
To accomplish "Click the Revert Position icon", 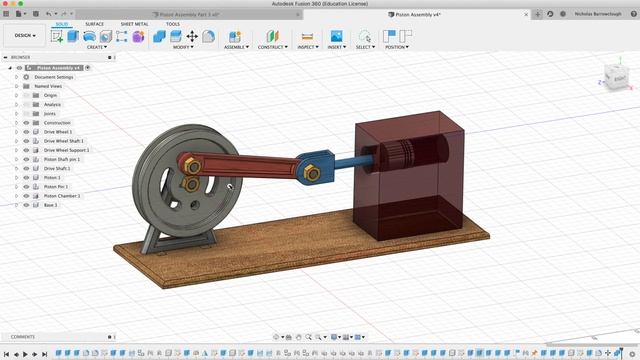I will (405, 36).
